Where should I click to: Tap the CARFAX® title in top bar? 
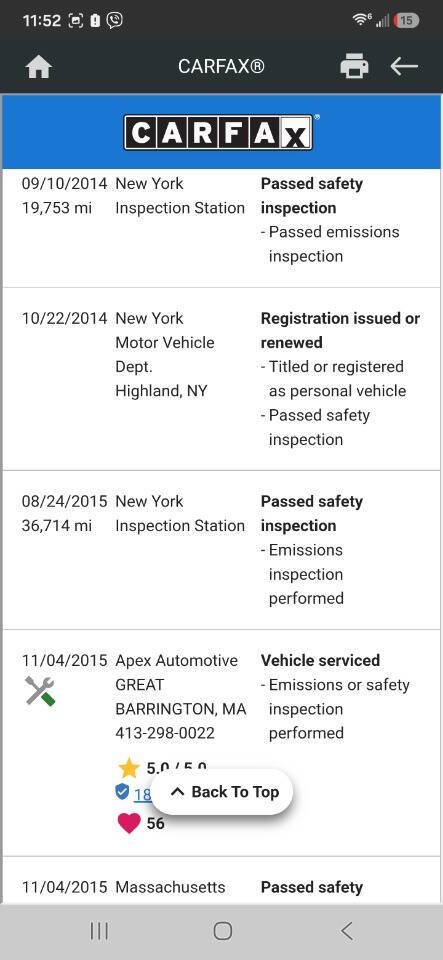tap(221, 66)
